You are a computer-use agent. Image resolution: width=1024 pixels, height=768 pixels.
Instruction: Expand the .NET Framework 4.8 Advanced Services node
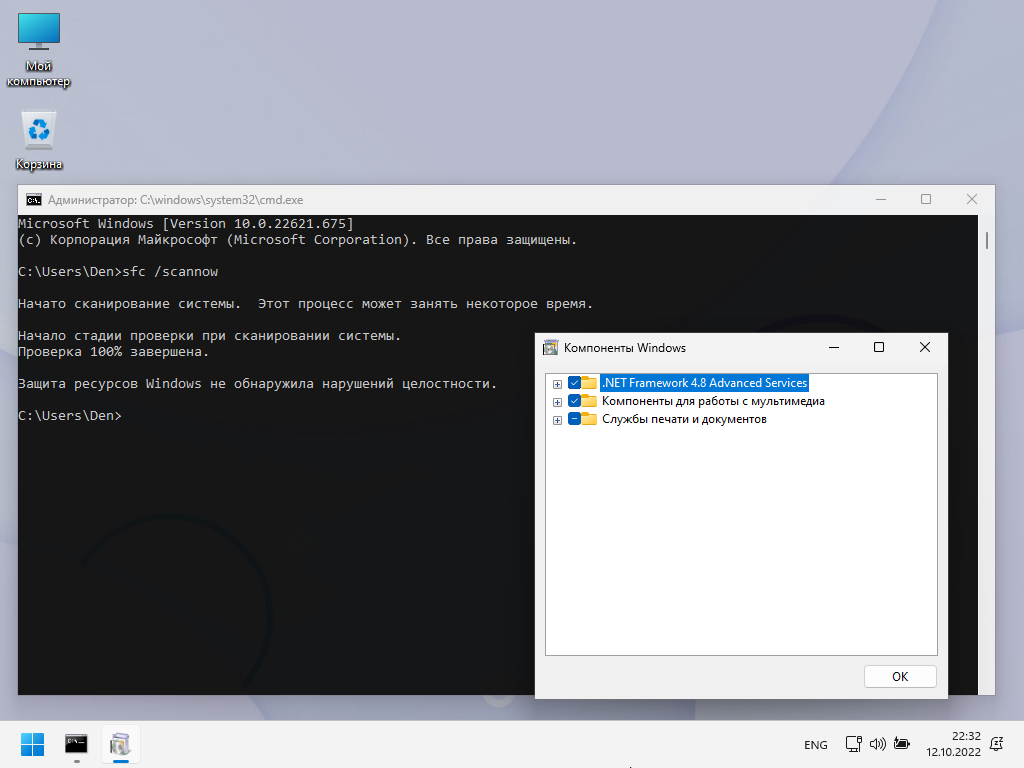click(x=557, y=384)
